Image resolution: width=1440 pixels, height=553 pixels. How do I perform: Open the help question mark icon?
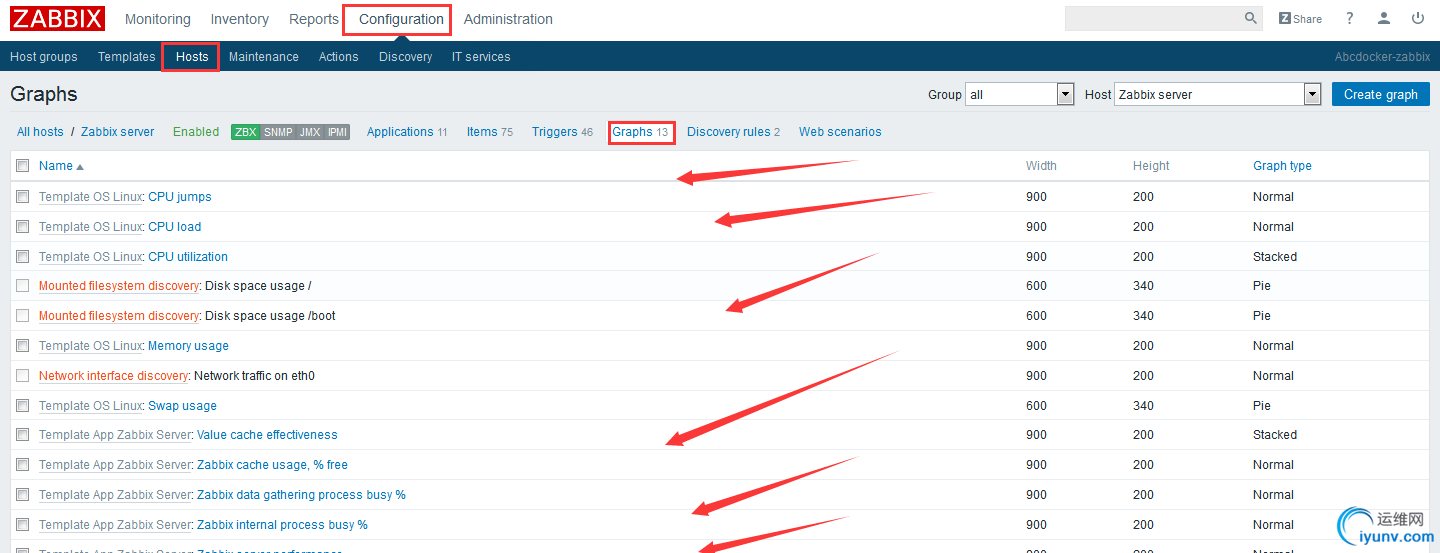tap(1349, 19)
